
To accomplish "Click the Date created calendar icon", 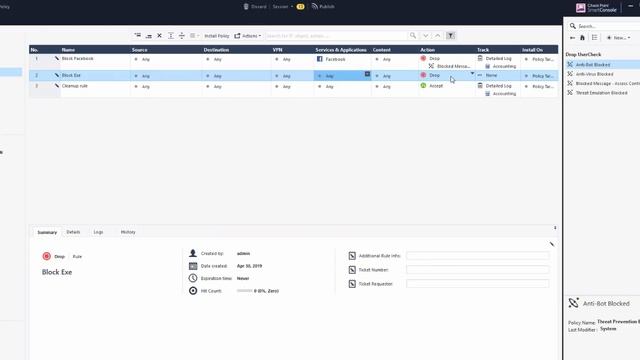I will pos(193,266).
